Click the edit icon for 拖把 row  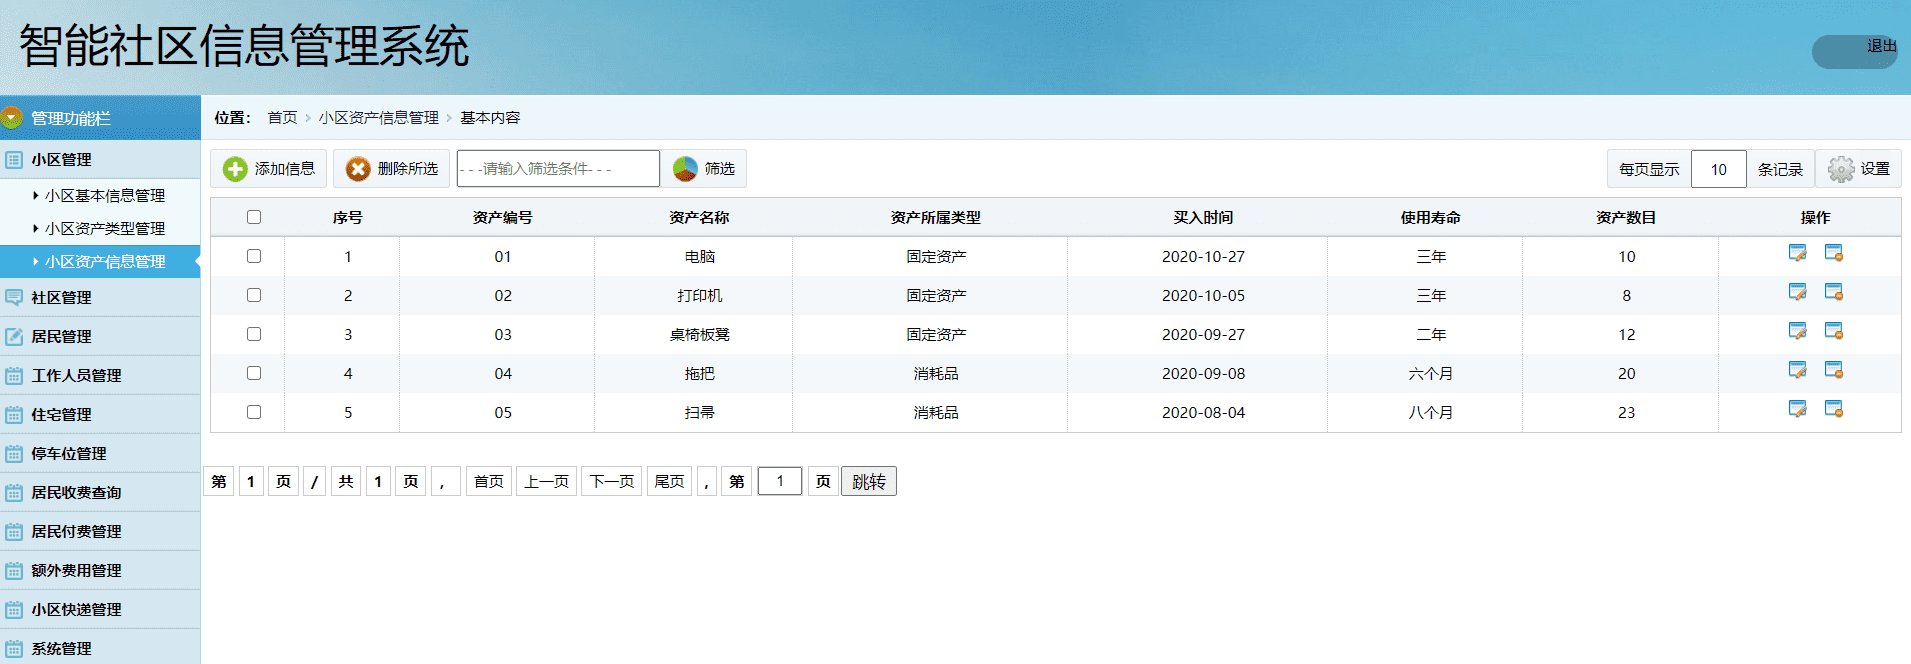pos(1797,370)
